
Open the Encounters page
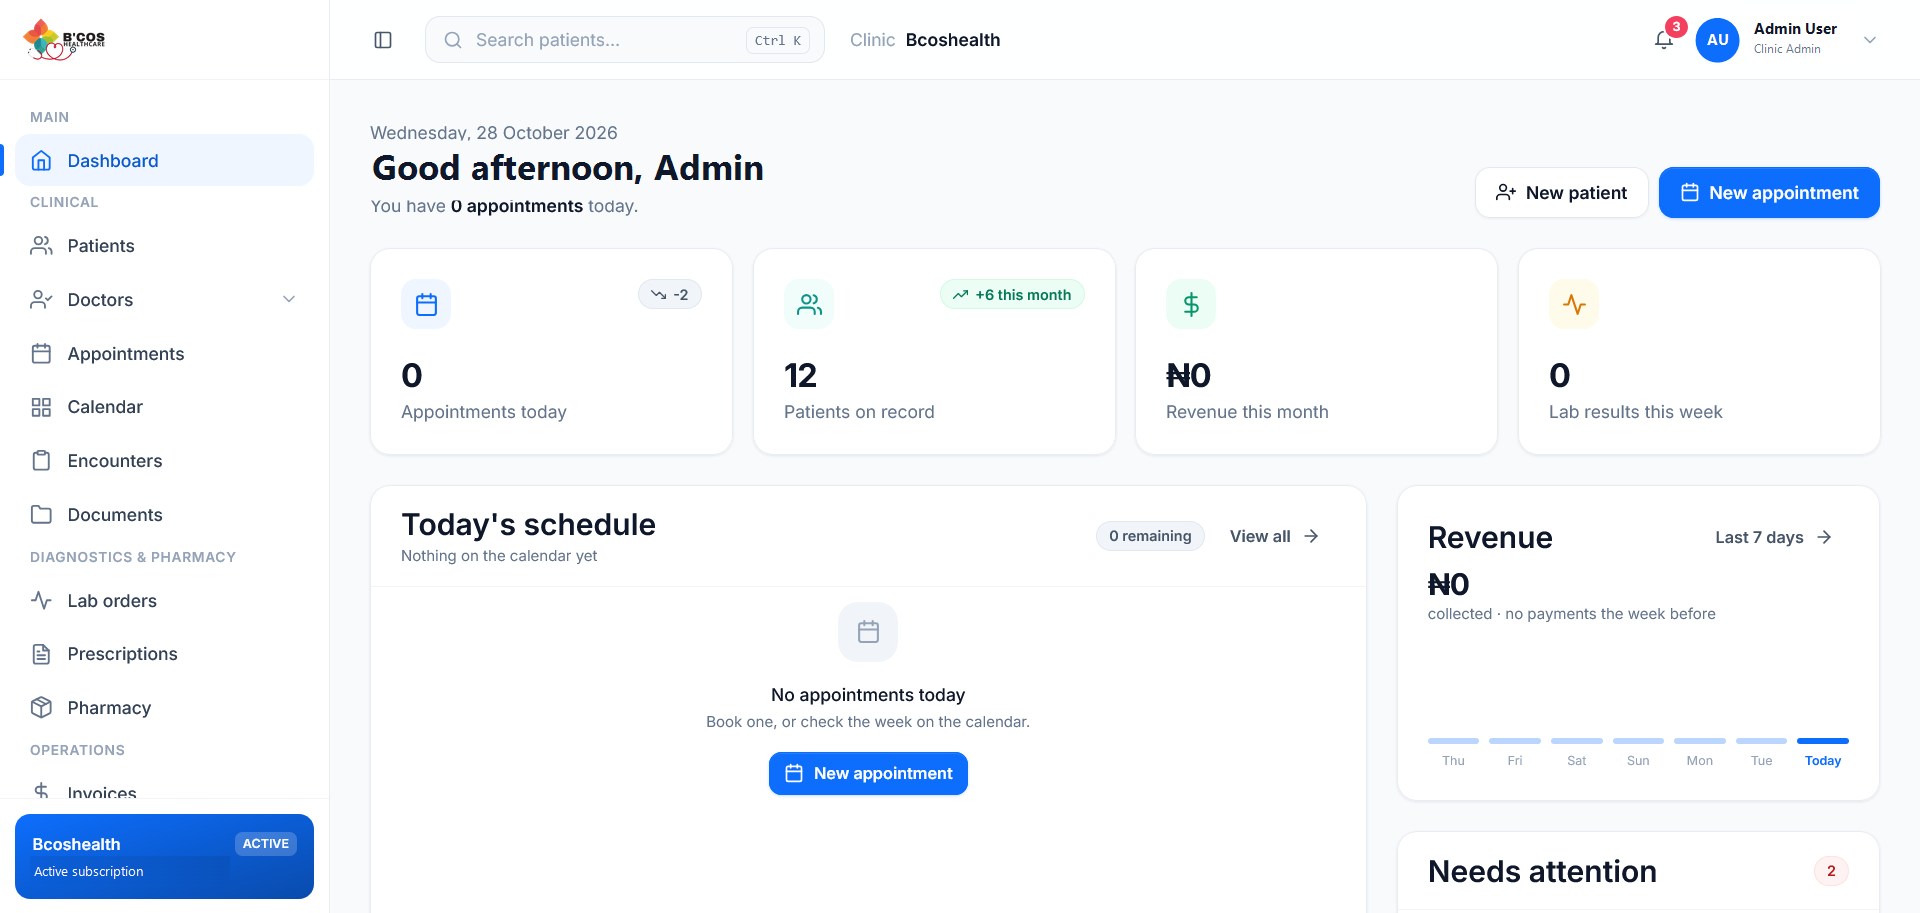164,461
